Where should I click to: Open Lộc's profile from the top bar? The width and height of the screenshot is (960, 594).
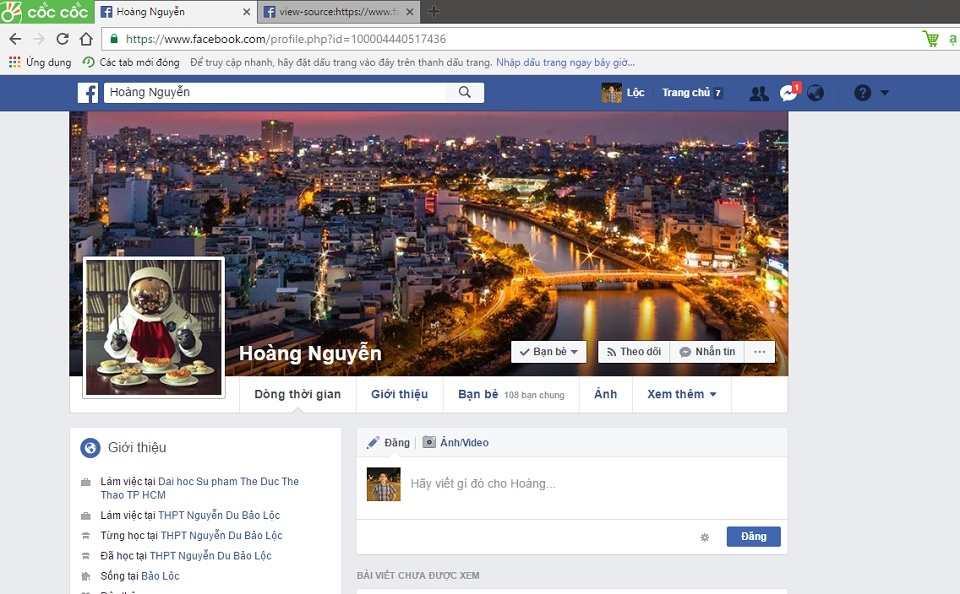(x=636, y=92)
